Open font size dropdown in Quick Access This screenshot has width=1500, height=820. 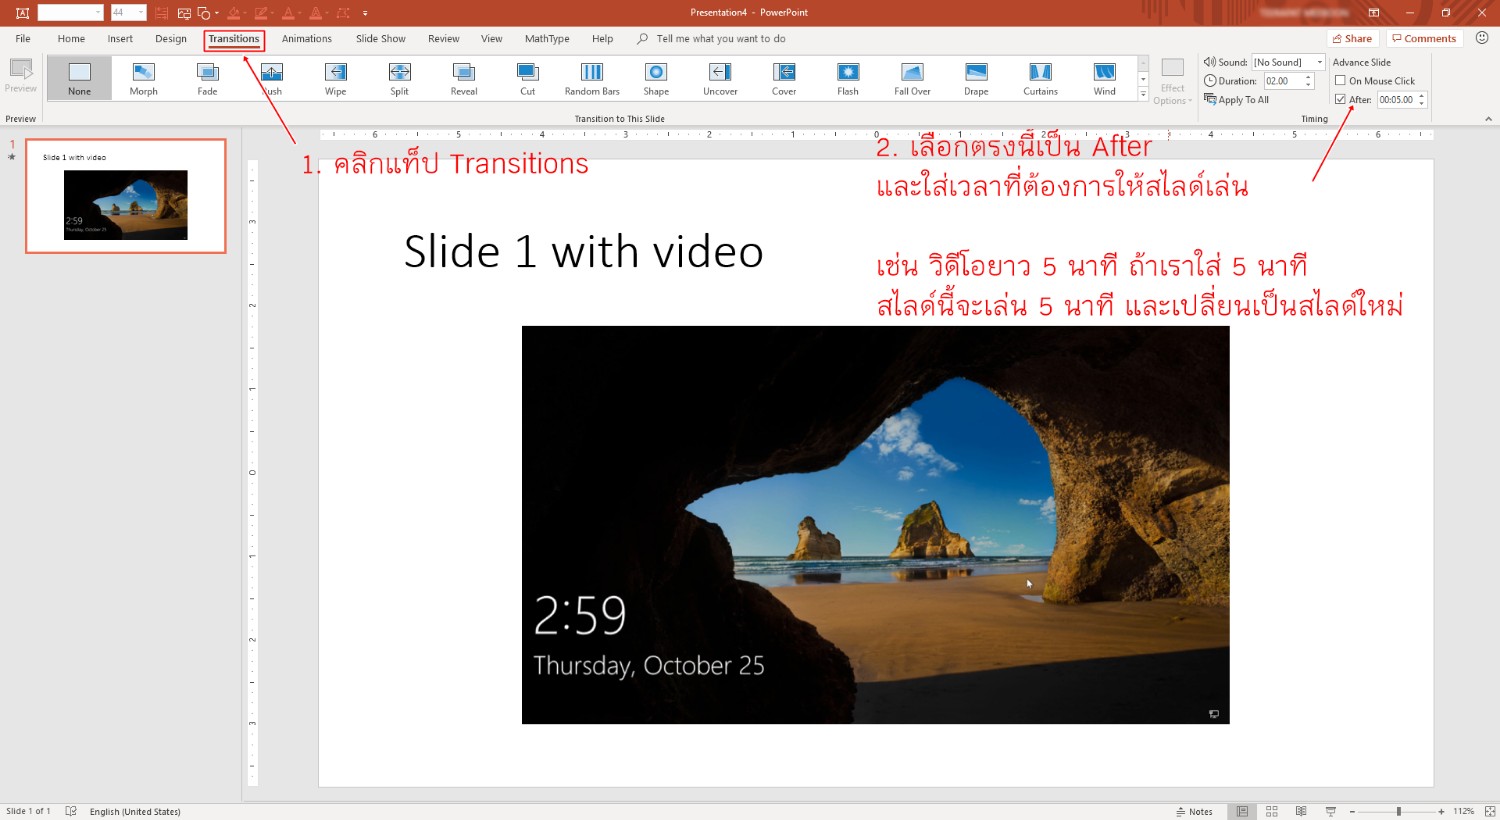[140, 13]
